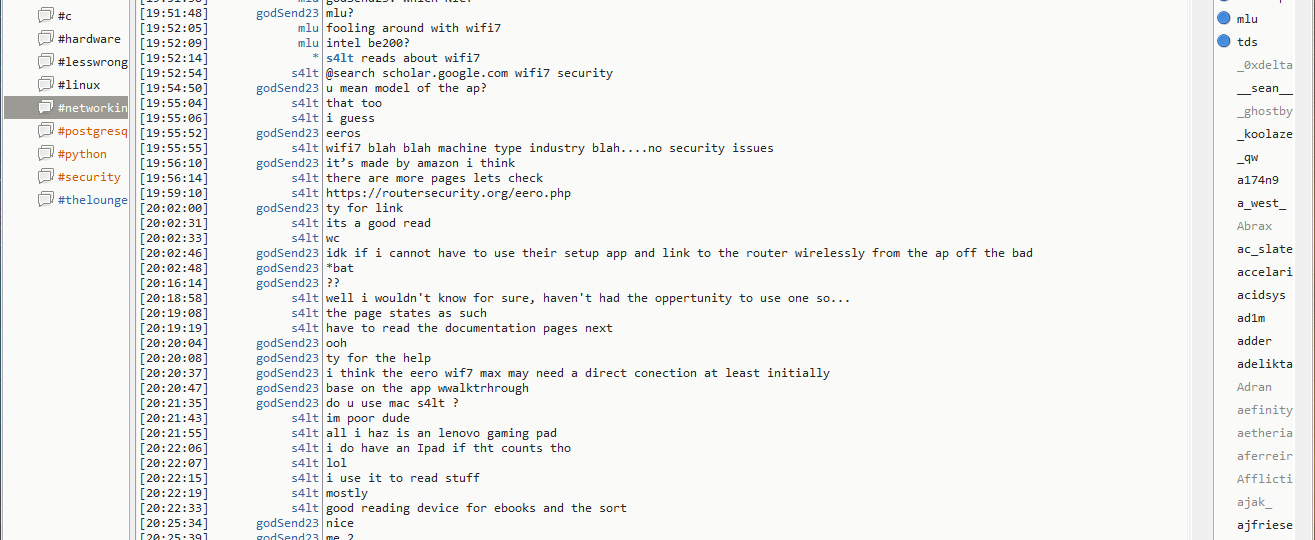Click the blue status dot next to mlu
The height and width of the screenshot is (540, 1315).
(x=1223, y=19)
